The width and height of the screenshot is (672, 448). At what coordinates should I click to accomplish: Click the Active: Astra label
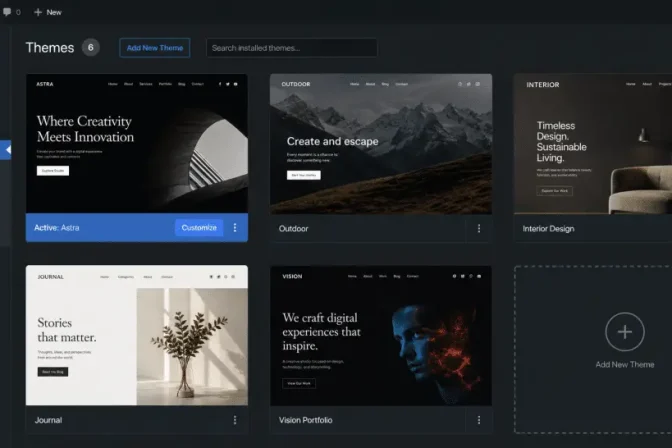click(x=57, y=228)
